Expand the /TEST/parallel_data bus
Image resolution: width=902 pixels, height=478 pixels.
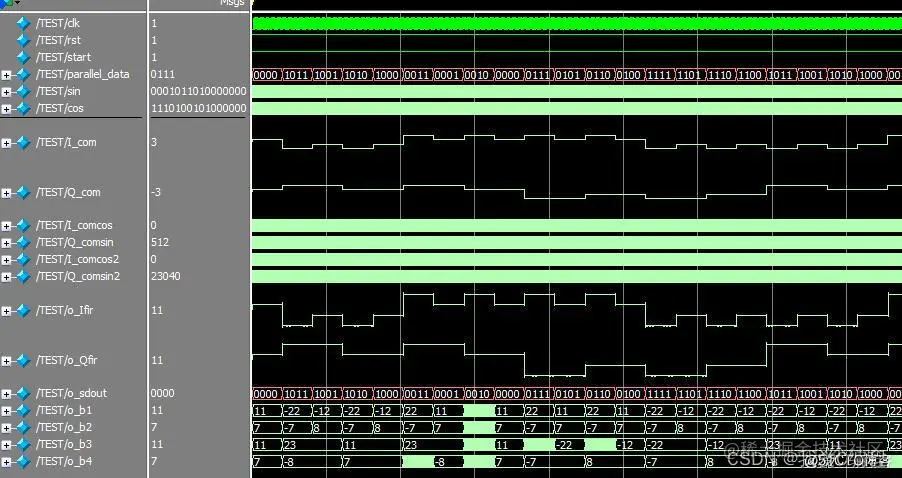coord(6,75)
